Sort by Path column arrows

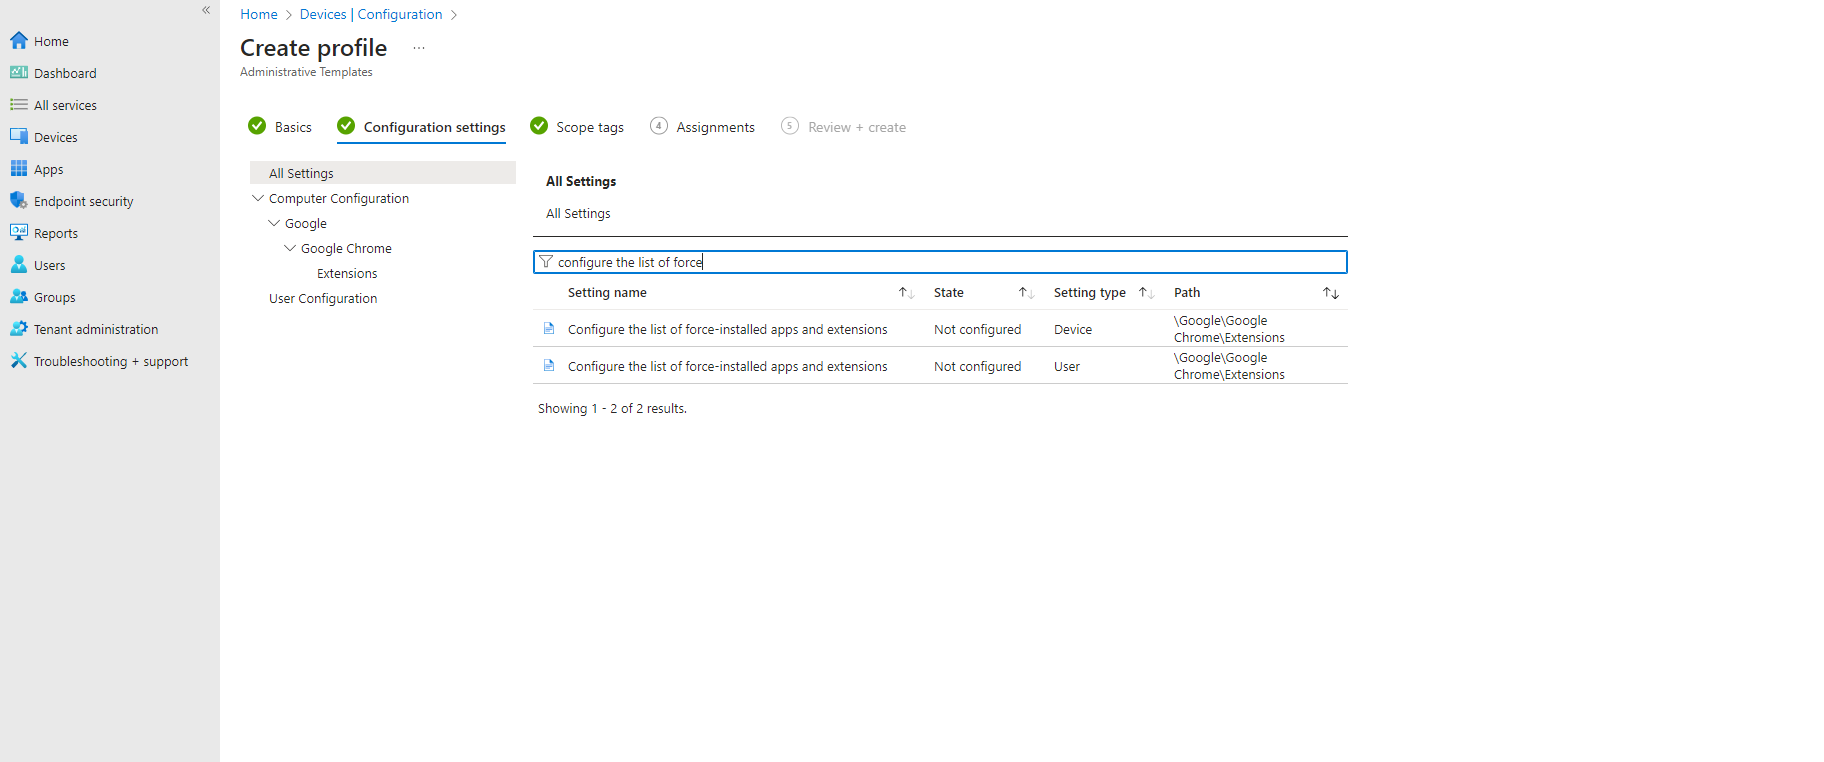coord(1331,293)
